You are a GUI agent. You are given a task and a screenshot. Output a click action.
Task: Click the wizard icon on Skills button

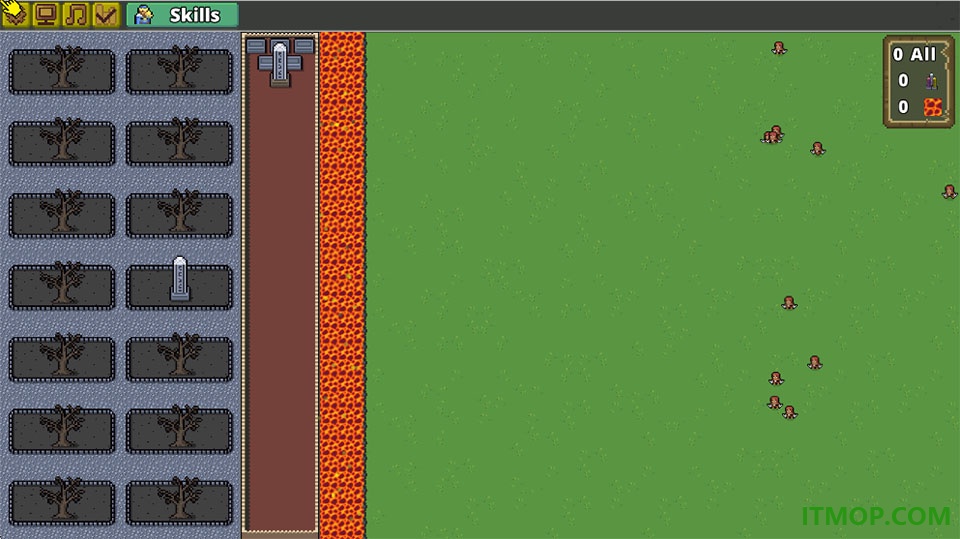[x=144, y=15]
